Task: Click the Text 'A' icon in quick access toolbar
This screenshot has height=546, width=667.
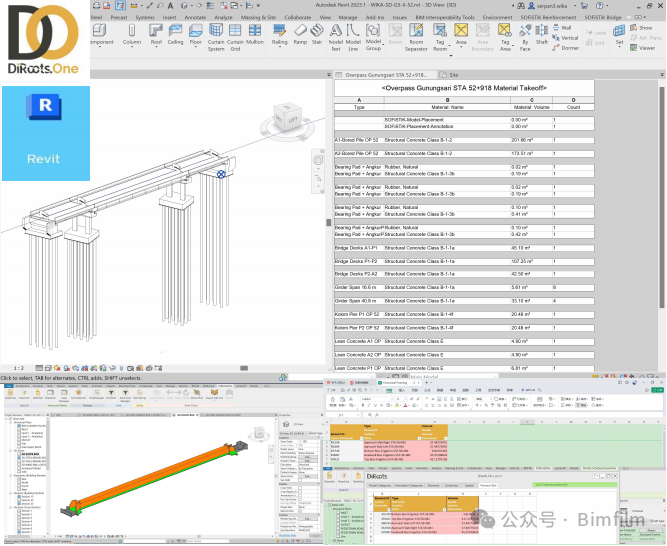Action: click(170, 6)
